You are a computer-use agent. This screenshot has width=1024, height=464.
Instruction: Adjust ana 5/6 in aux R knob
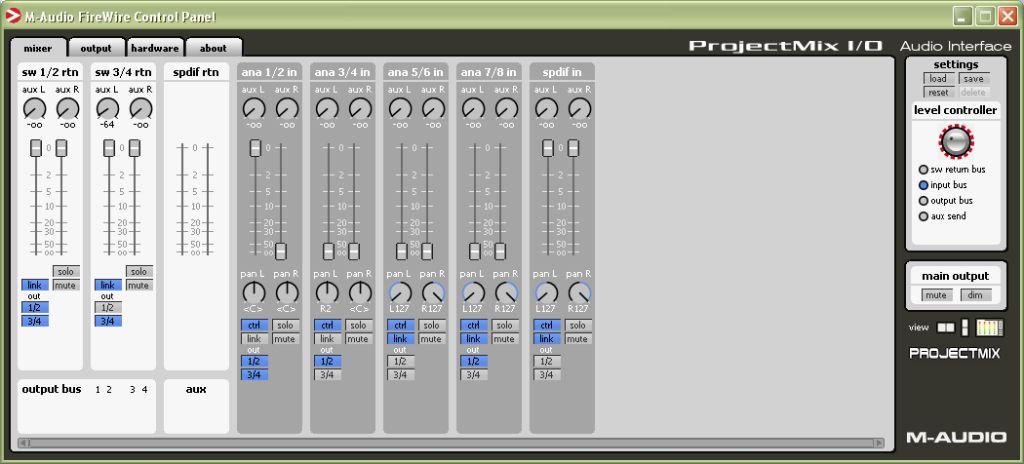pos(433,108)
